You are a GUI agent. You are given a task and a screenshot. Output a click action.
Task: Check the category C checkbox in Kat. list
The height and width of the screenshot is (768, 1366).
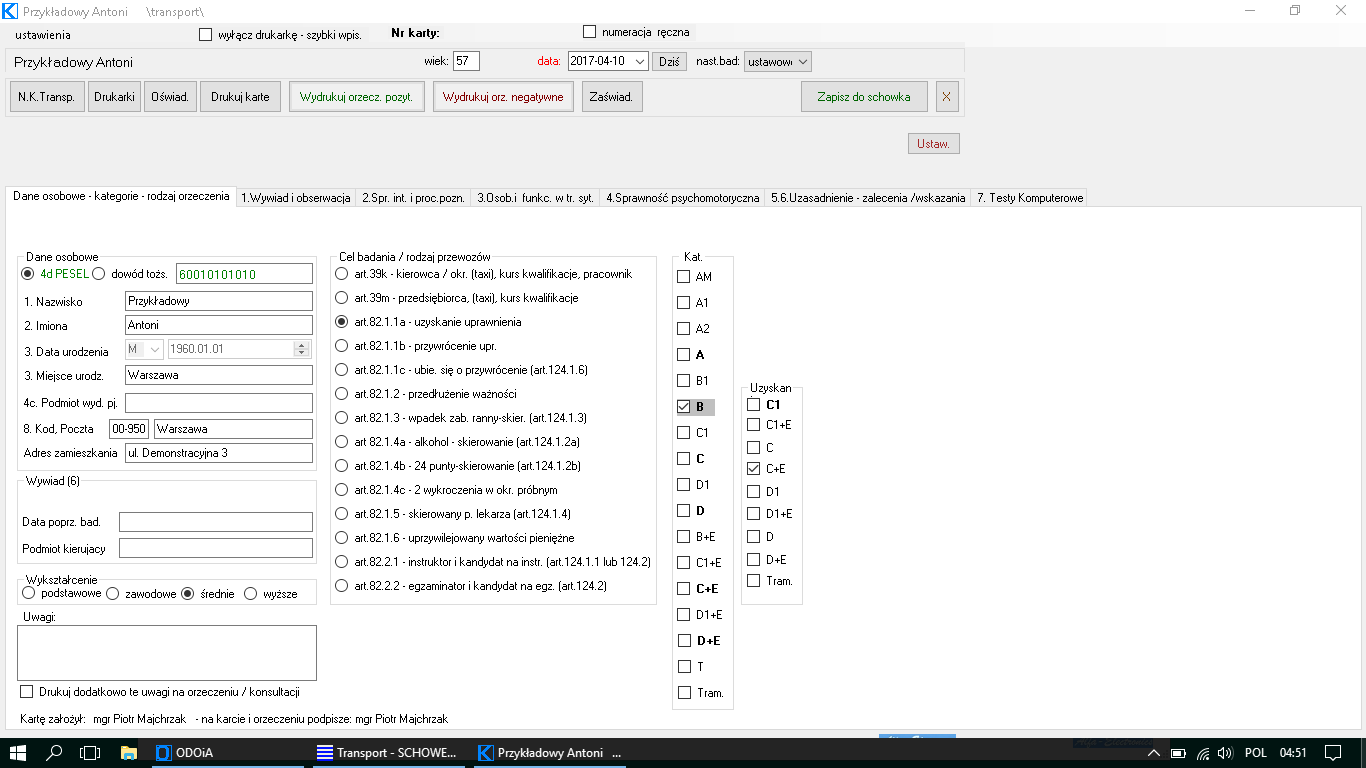[x=684, y=459]
